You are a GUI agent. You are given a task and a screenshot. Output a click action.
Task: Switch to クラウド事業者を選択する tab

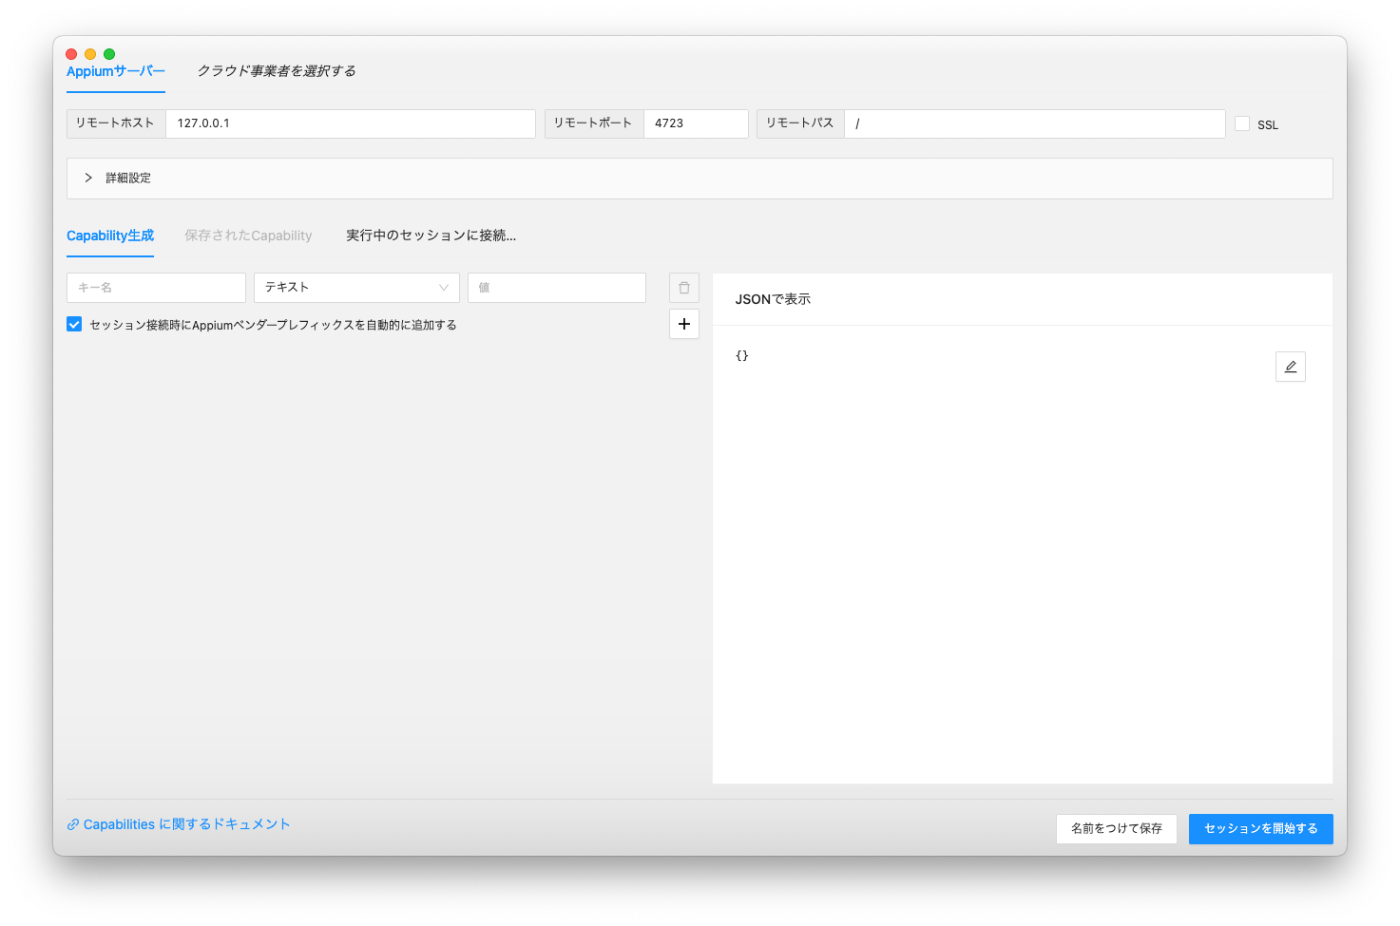coord(276,71)
